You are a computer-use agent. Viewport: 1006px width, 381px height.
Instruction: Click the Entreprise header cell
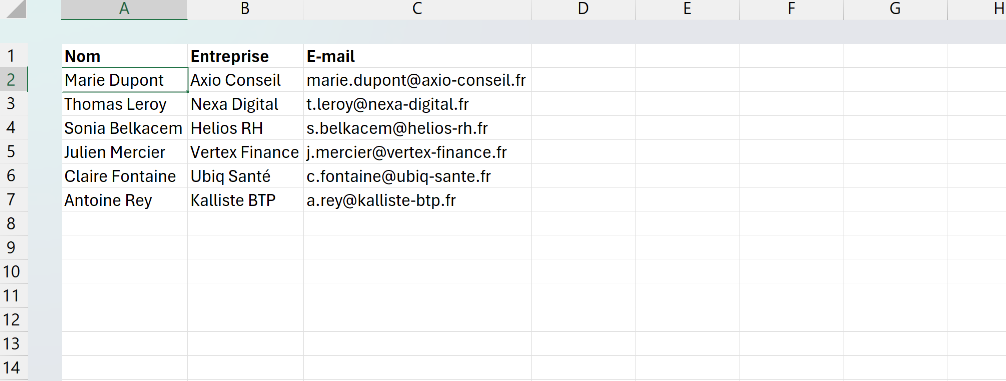(246, 56)
